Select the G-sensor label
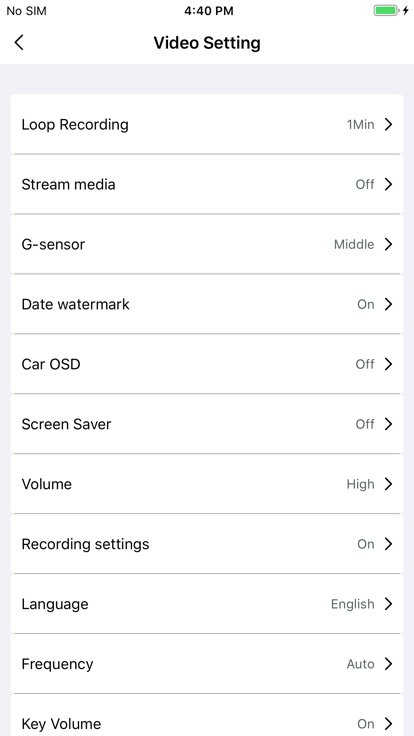This screenshot has height=736, width=414. (x=53, y=245)
